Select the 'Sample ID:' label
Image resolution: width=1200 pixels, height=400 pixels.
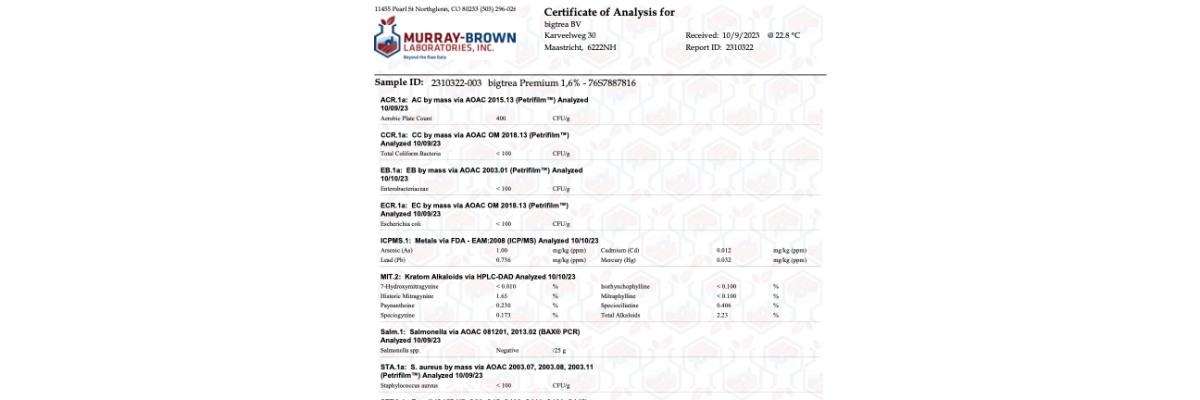(x=399, y=82)
